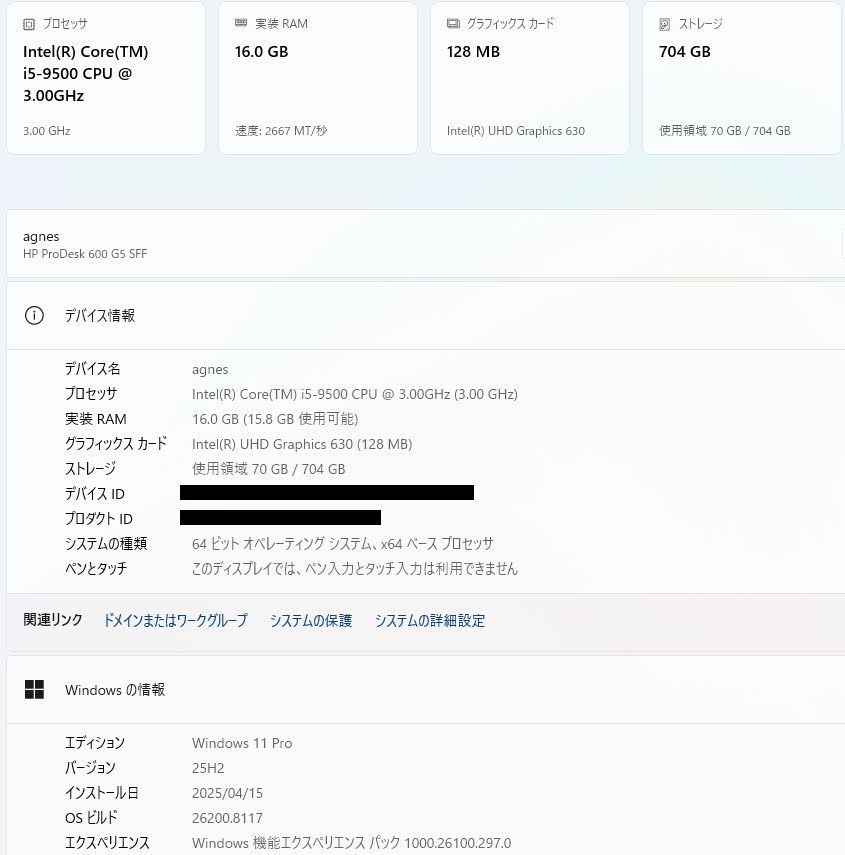845x855 pixels.
Task: Click 'Intel(R) UHD Graphics 630' in graphics card
Action: 516,131
